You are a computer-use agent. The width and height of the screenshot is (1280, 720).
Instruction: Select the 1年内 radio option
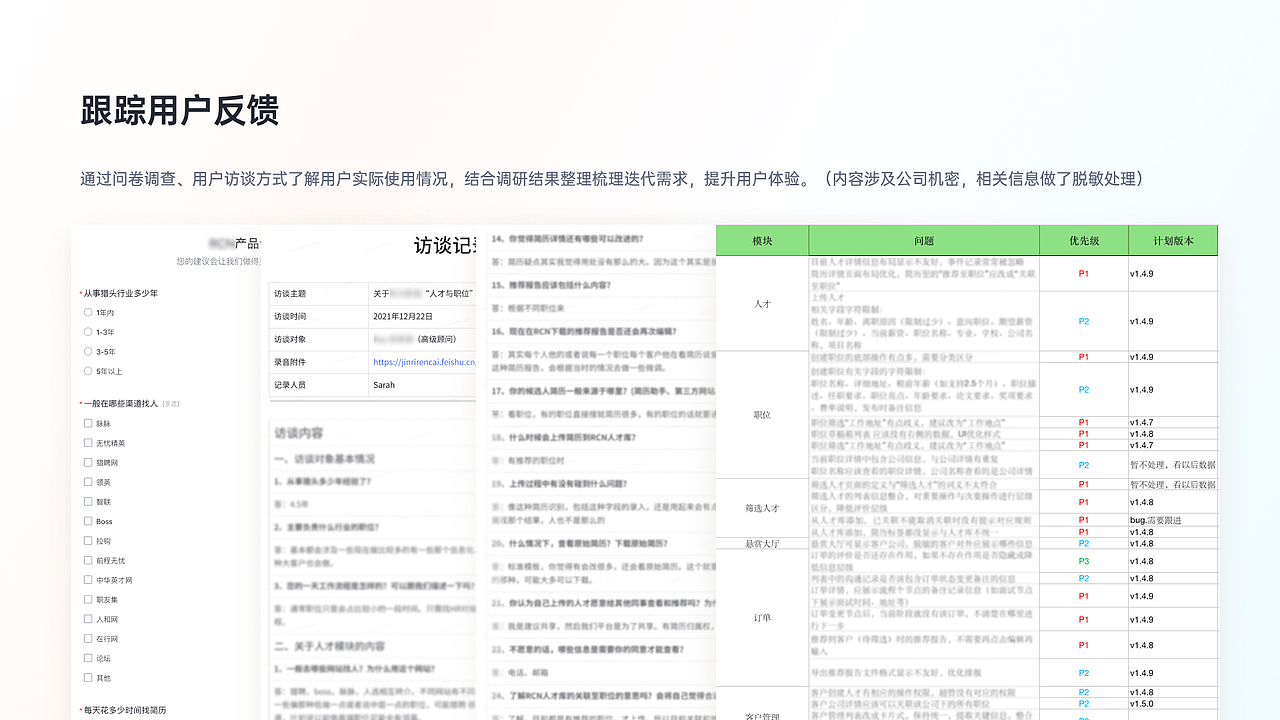[89, 312]
